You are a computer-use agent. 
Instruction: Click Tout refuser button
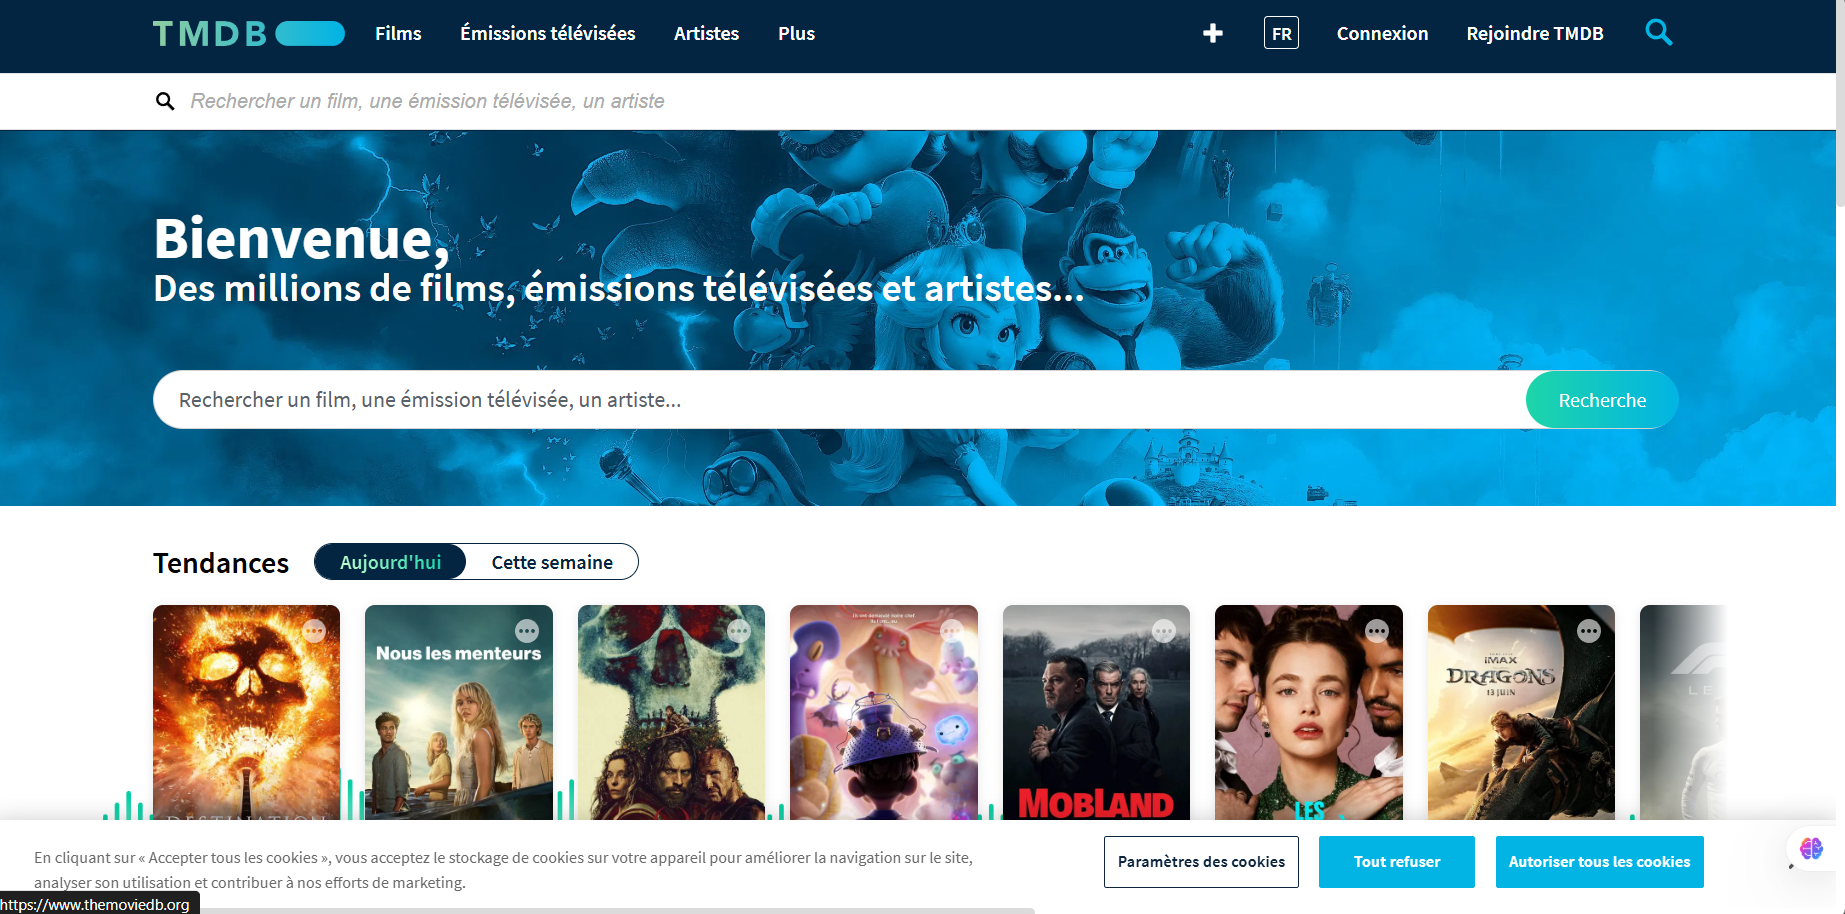click(1397, 862)
